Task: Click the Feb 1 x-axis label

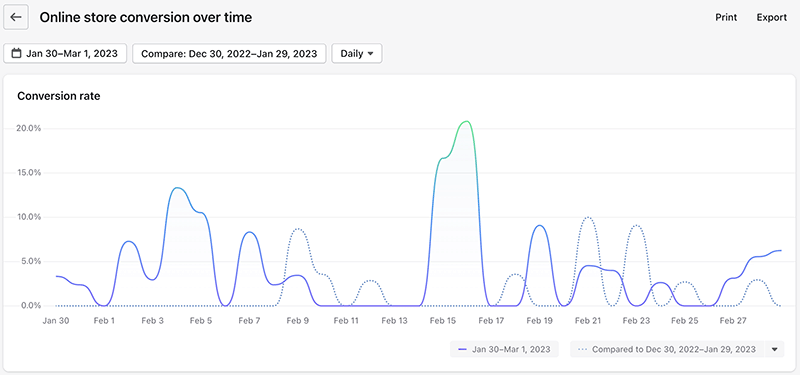Action: pyautogui.click(x=104, y=321)
